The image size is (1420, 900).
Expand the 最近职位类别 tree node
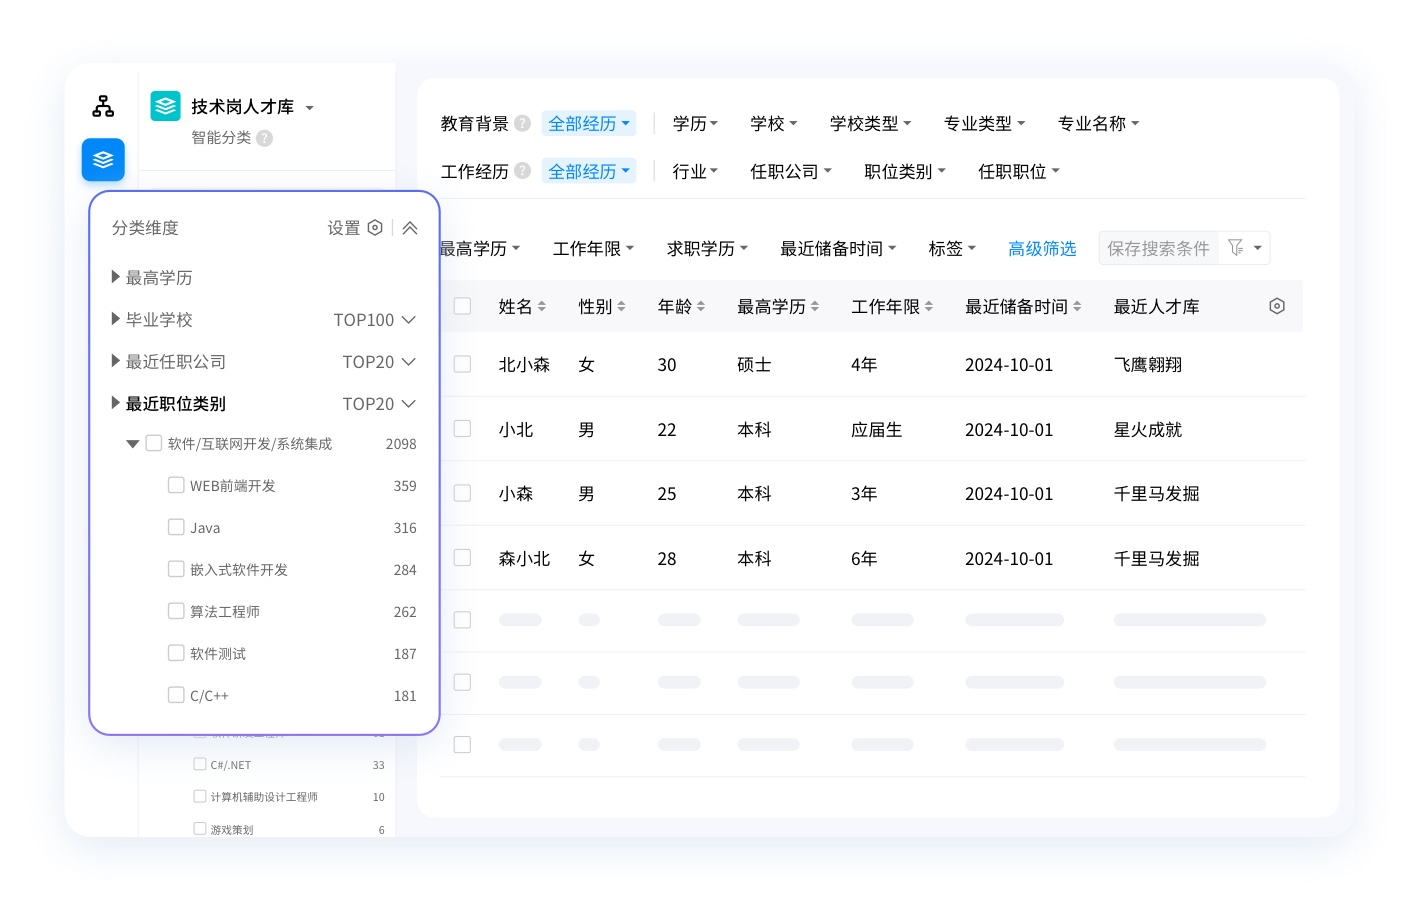point(116,403)
